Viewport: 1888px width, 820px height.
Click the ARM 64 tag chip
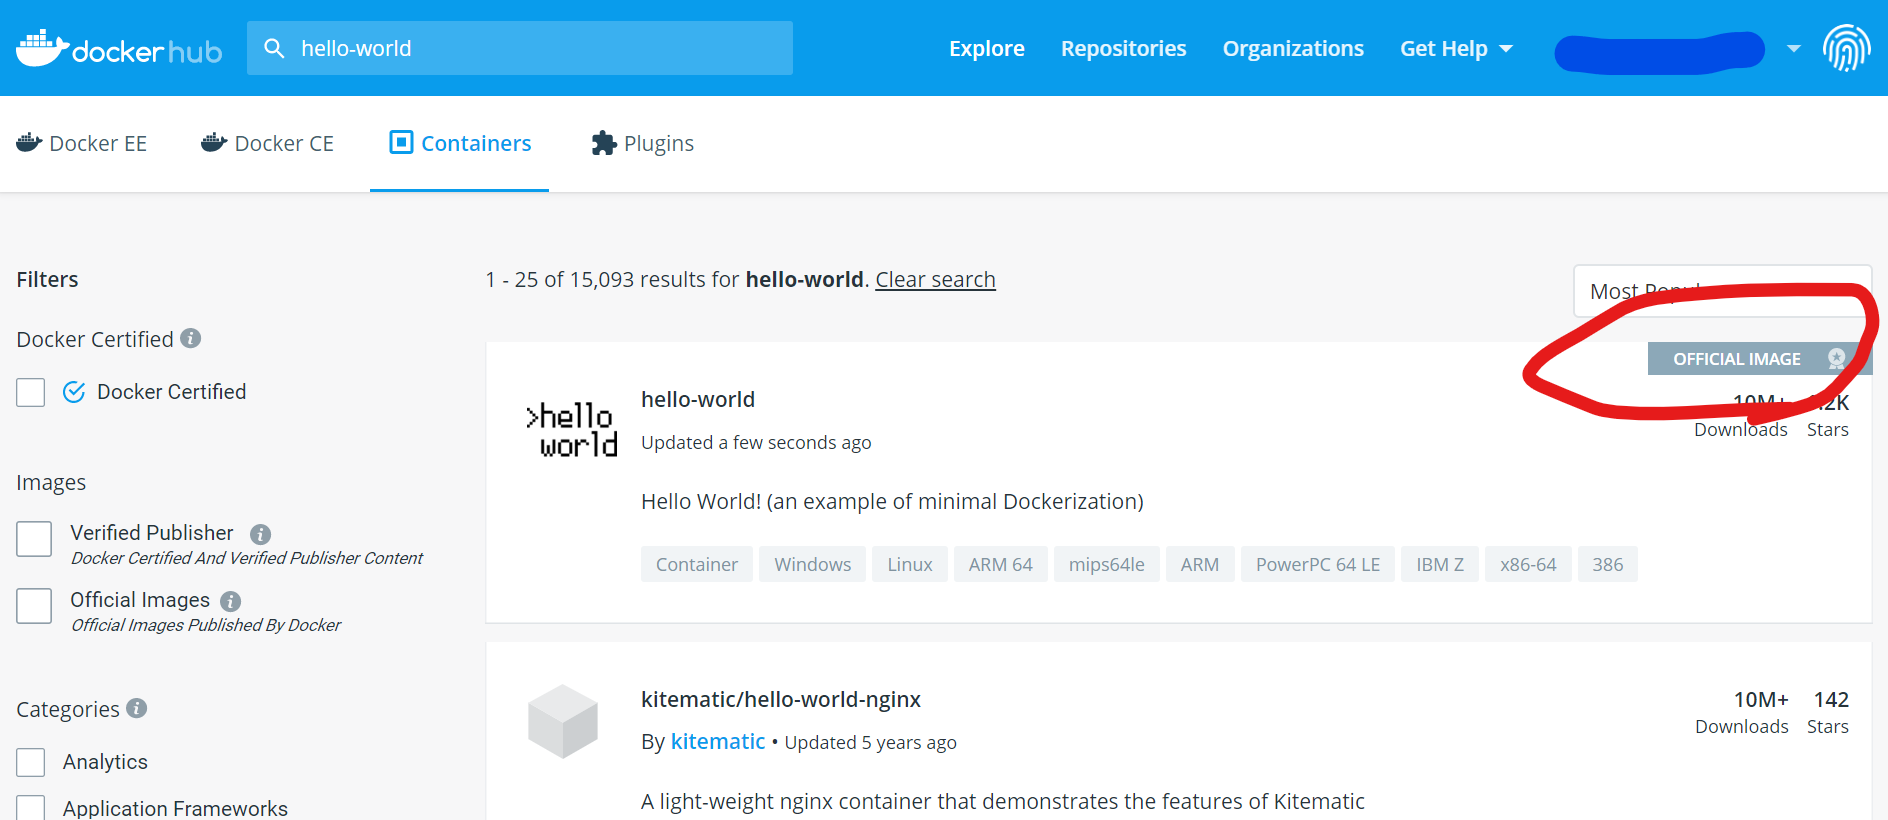(x=1000, y=564)
